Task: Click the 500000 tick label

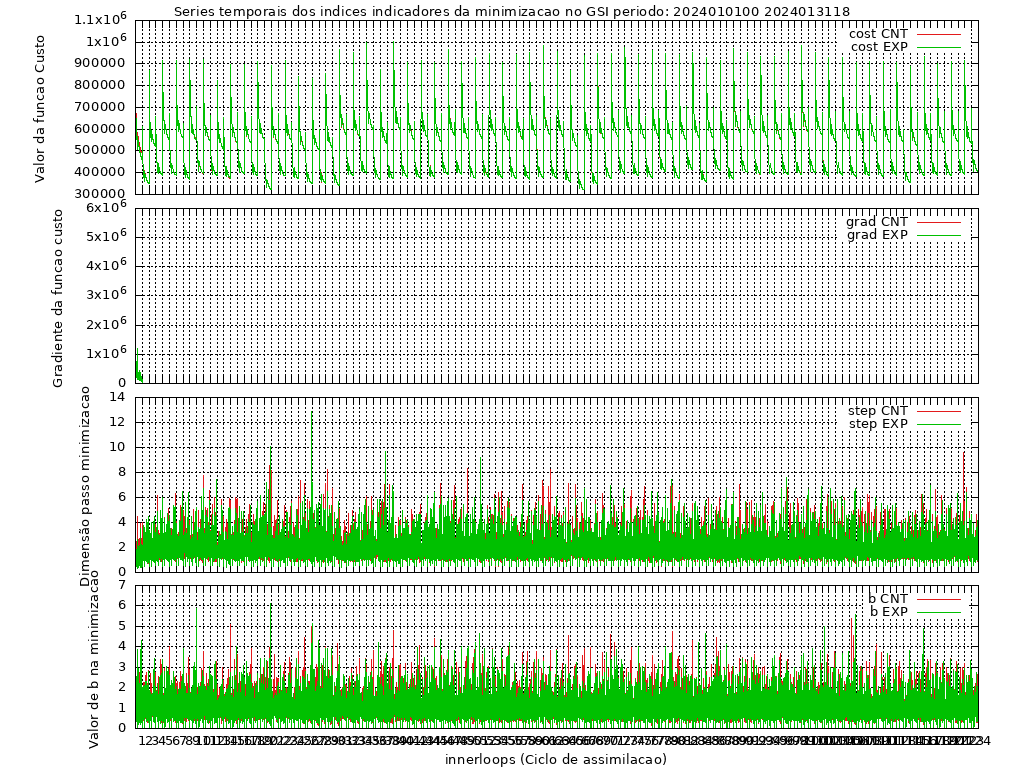Action: (x=99, y=150)
